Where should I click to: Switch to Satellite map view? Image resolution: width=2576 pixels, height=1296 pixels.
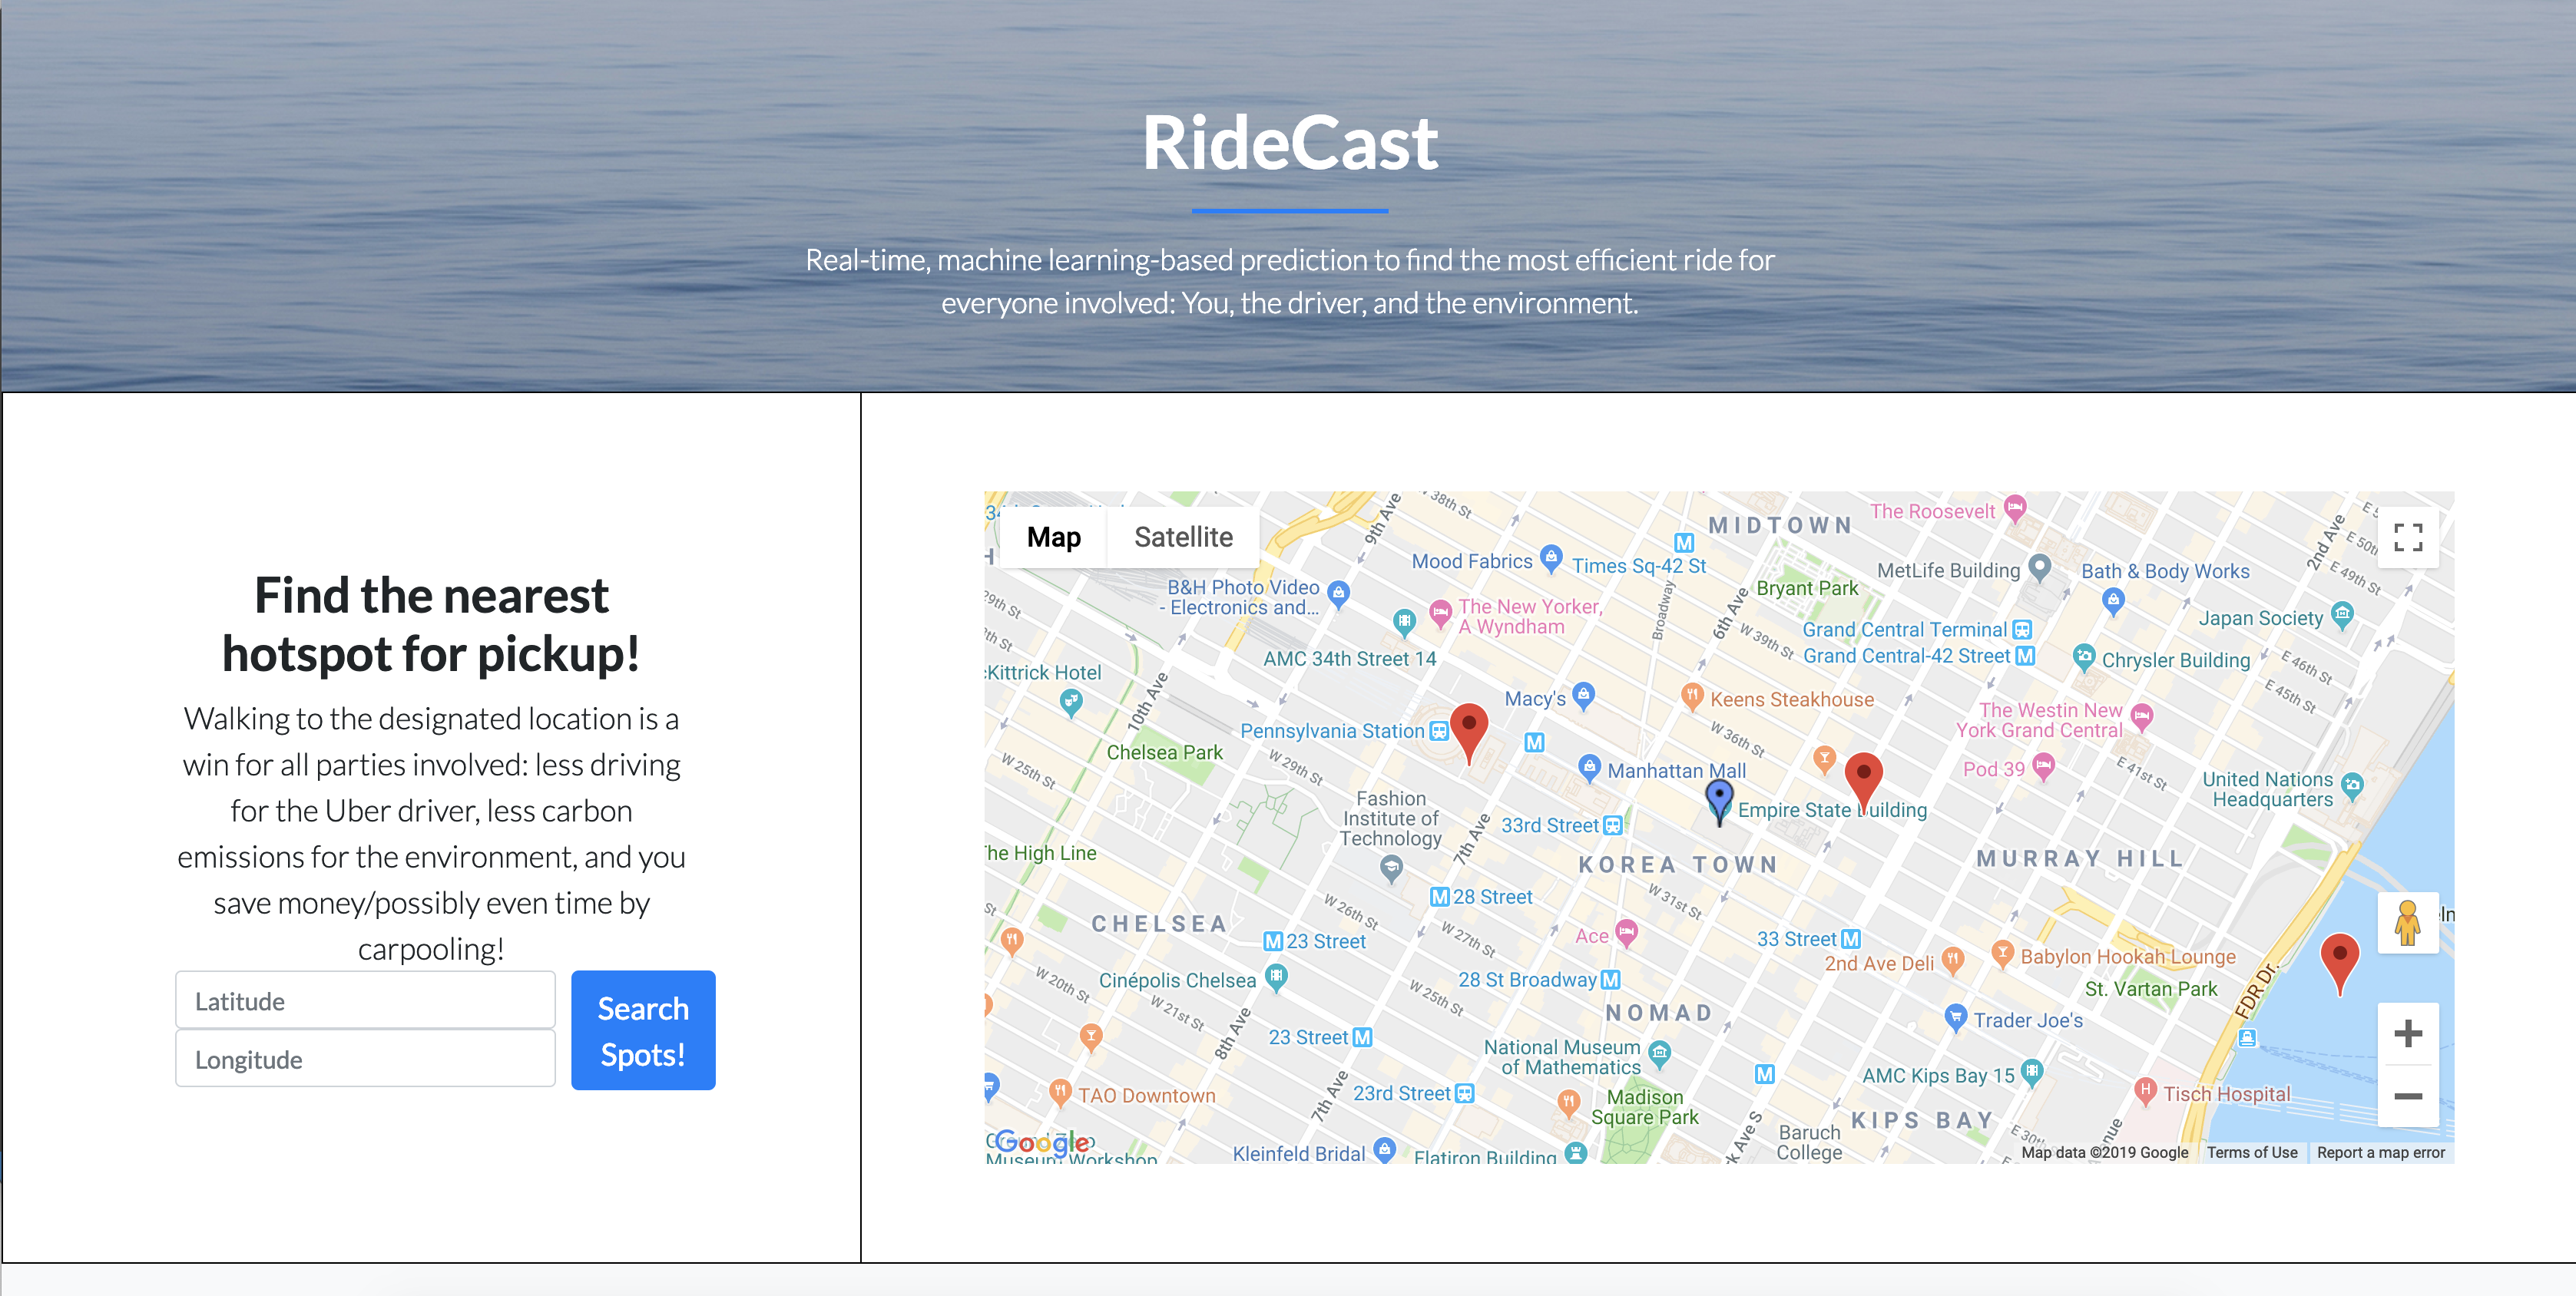pos(1183,538)
